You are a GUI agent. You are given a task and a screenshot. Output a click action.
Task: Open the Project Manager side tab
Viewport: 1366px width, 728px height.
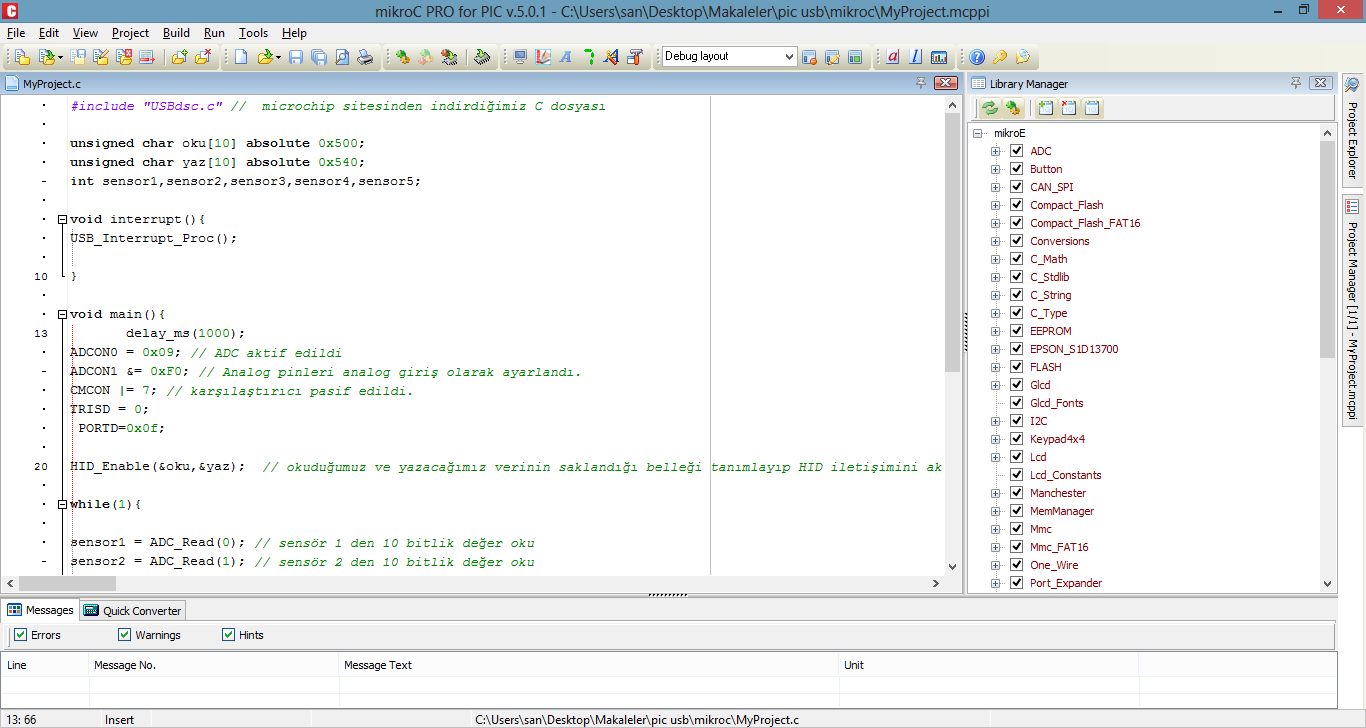[x=1352, y=310]
